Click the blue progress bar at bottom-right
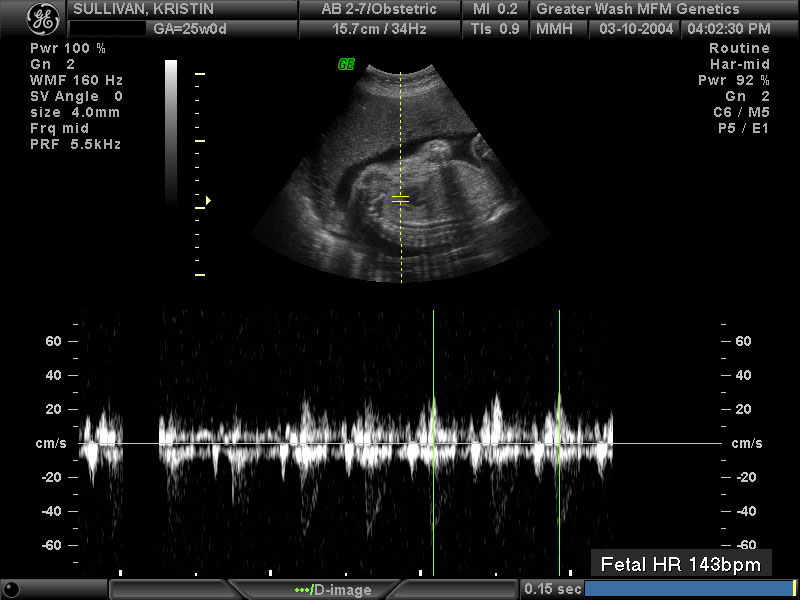 689,589
